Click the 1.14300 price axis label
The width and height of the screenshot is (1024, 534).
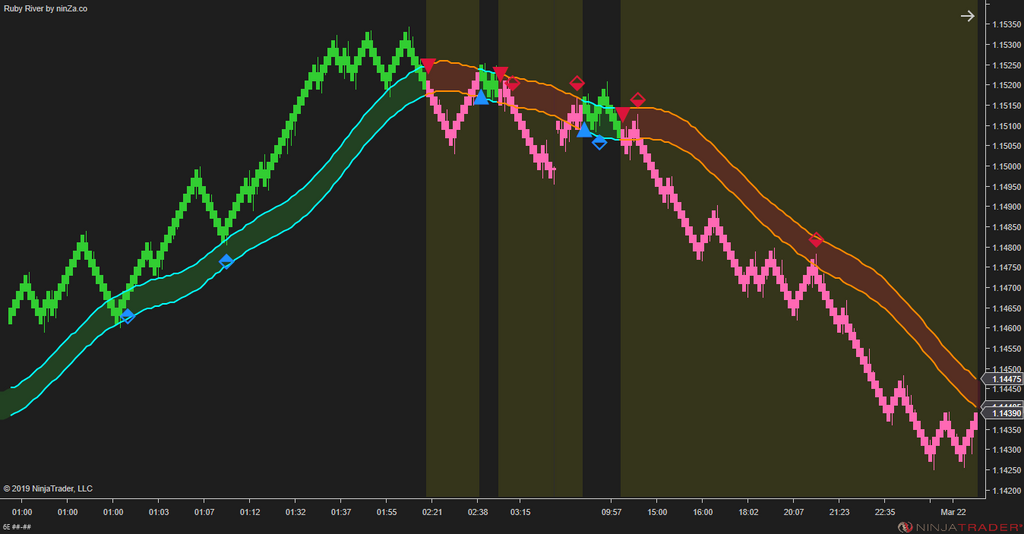tap(1006, 450)
